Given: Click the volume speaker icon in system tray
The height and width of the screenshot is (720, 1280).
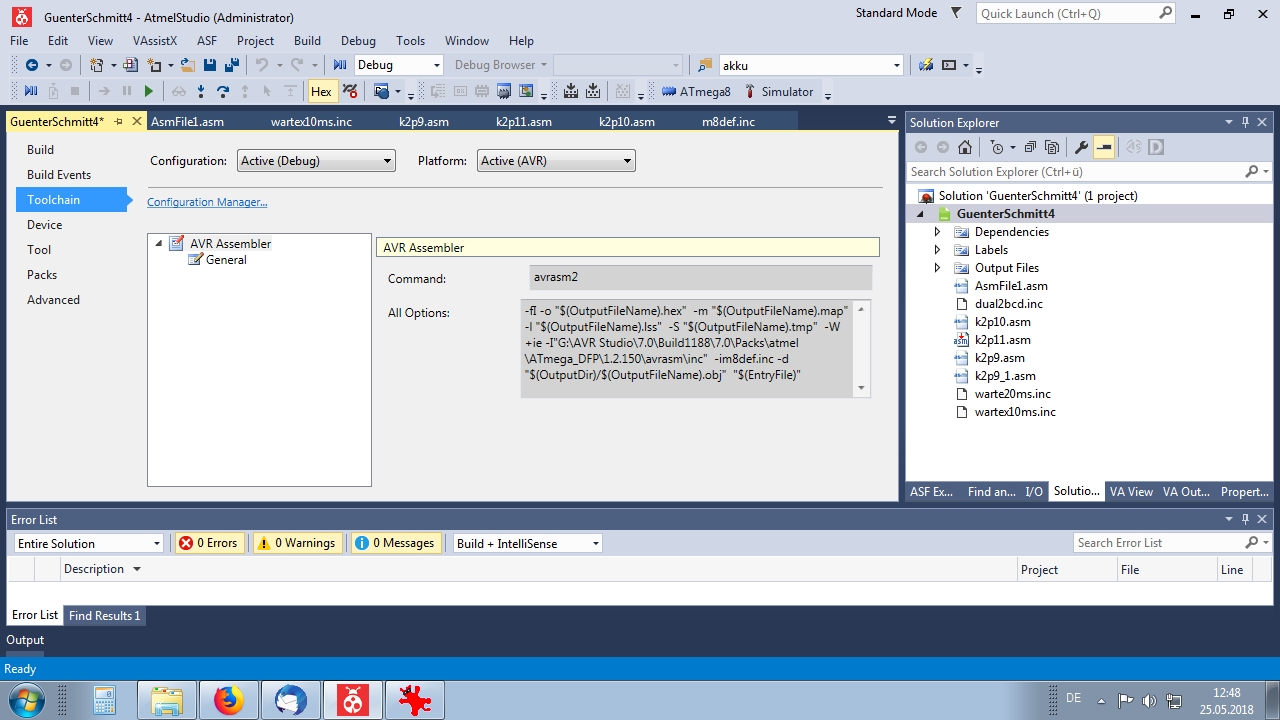Looking at the screenshot, I should (x=1149, y=701).
